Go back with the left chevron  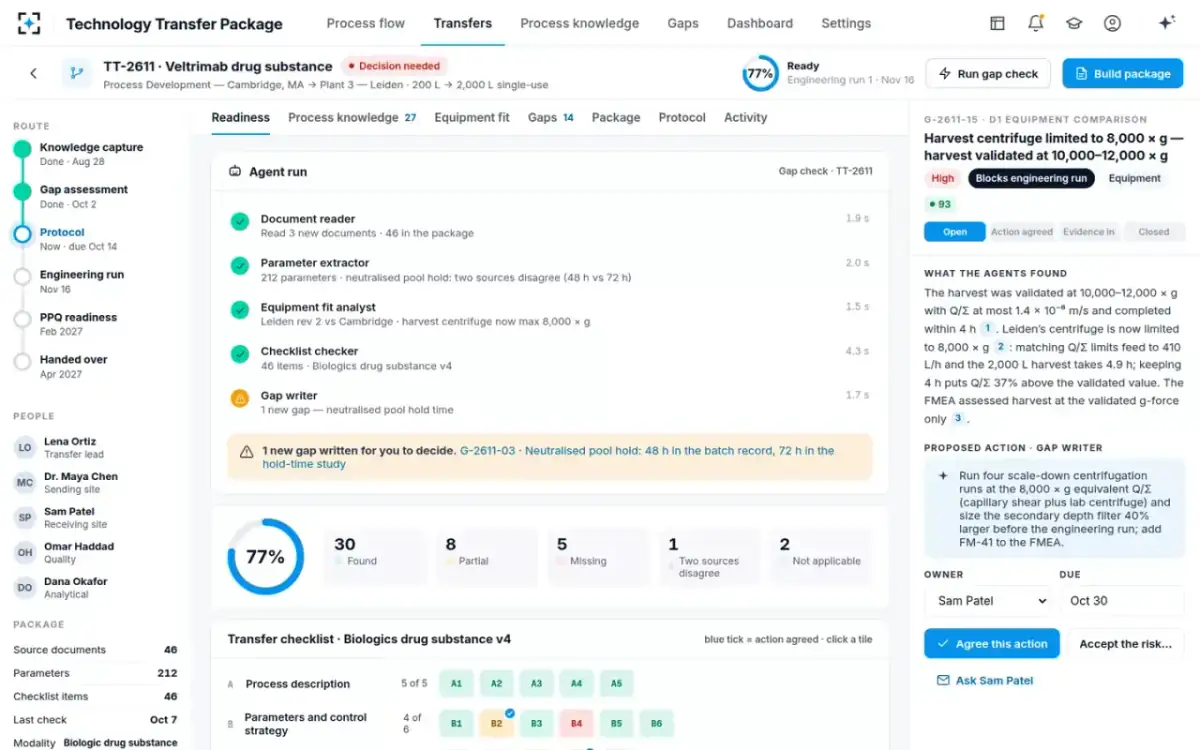tap(33, 73)
